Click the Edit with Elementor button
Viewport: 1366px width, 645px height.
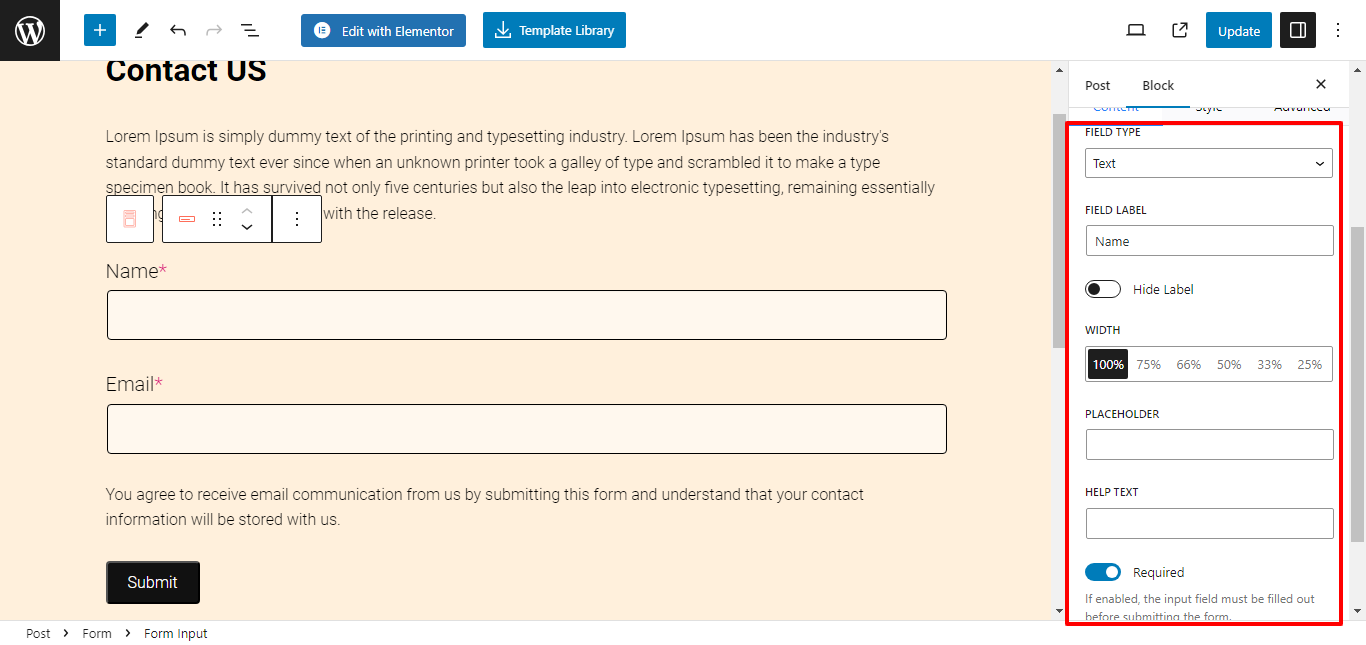point(384,30)
